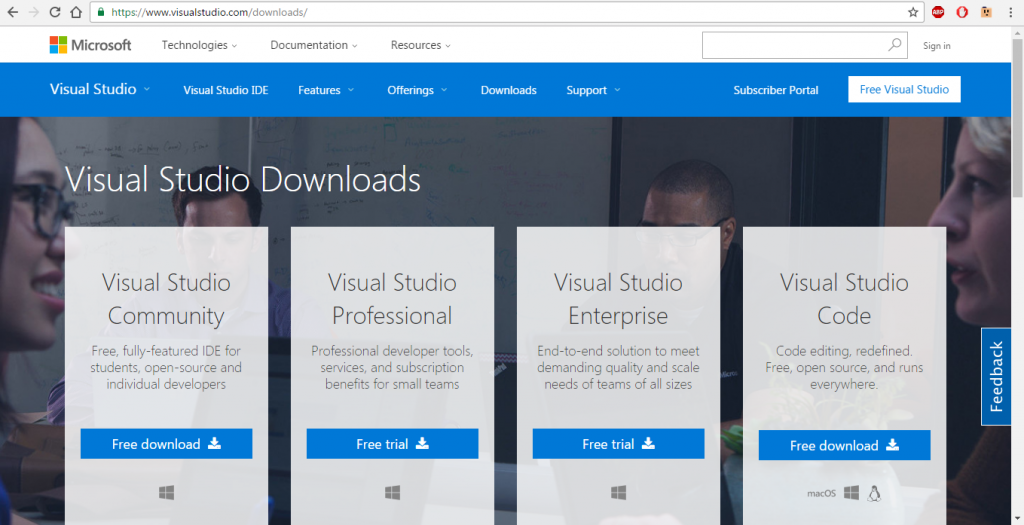Screen dimensions: 1024x525
Task: Open Chrome three-dot menu
Action: [x=1010, y=12]
